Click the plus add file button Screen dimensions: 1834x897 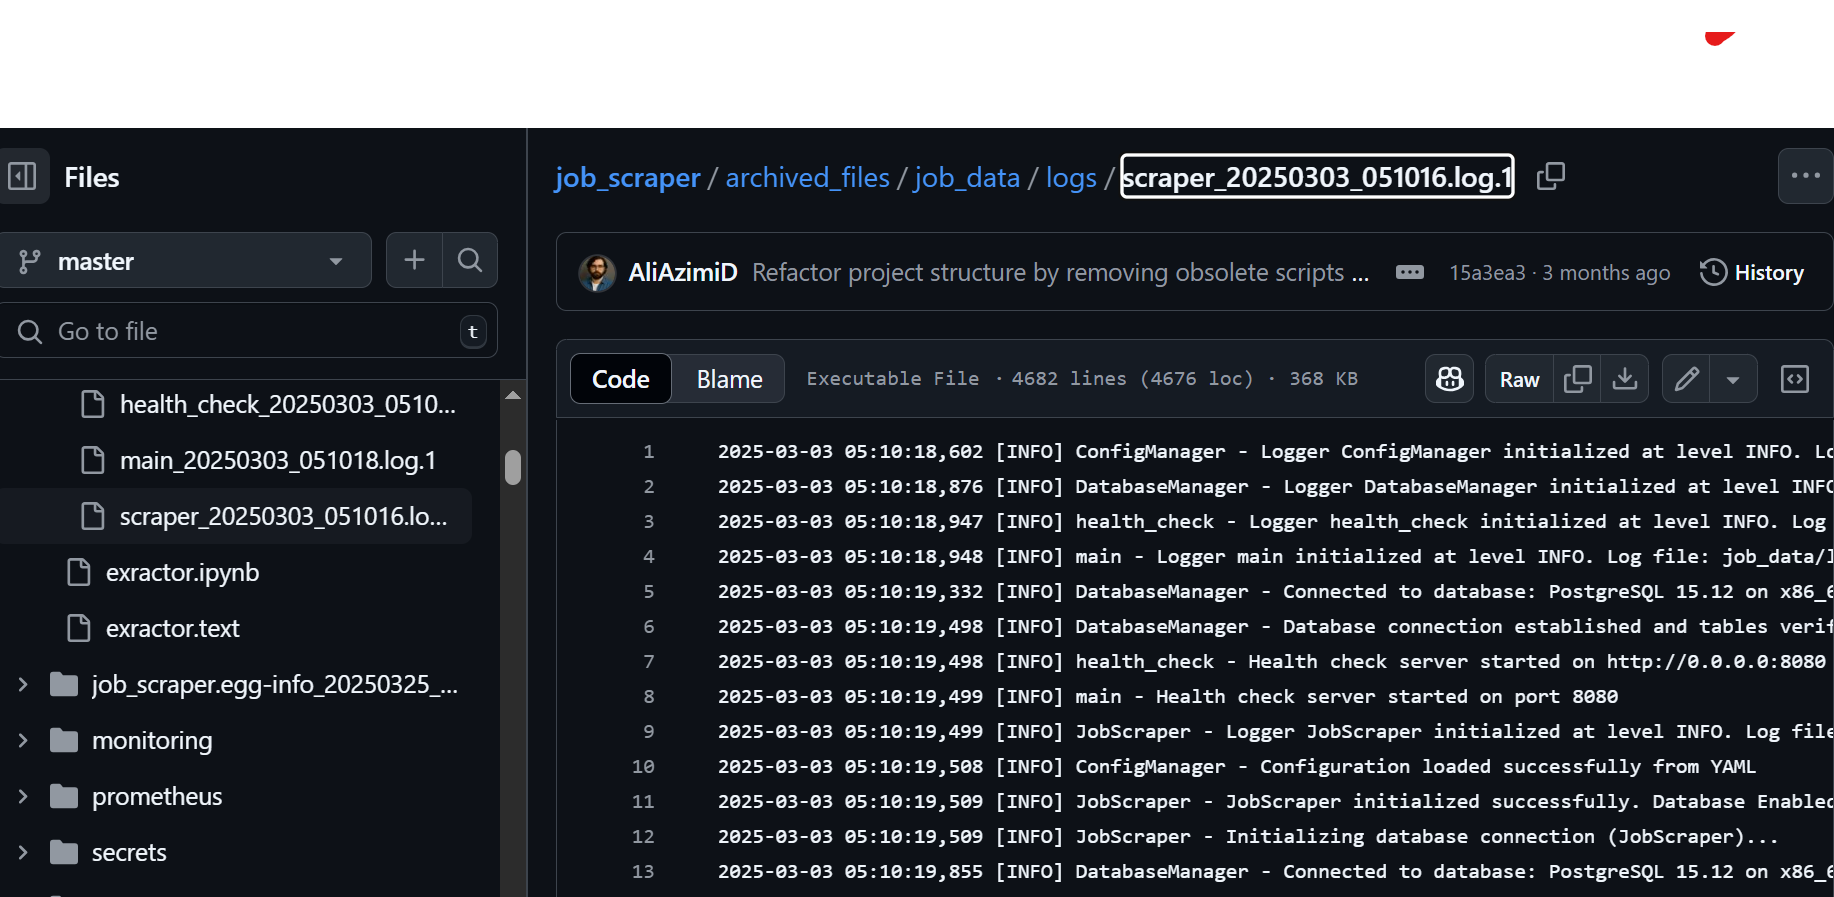click(x=414, y=261)
